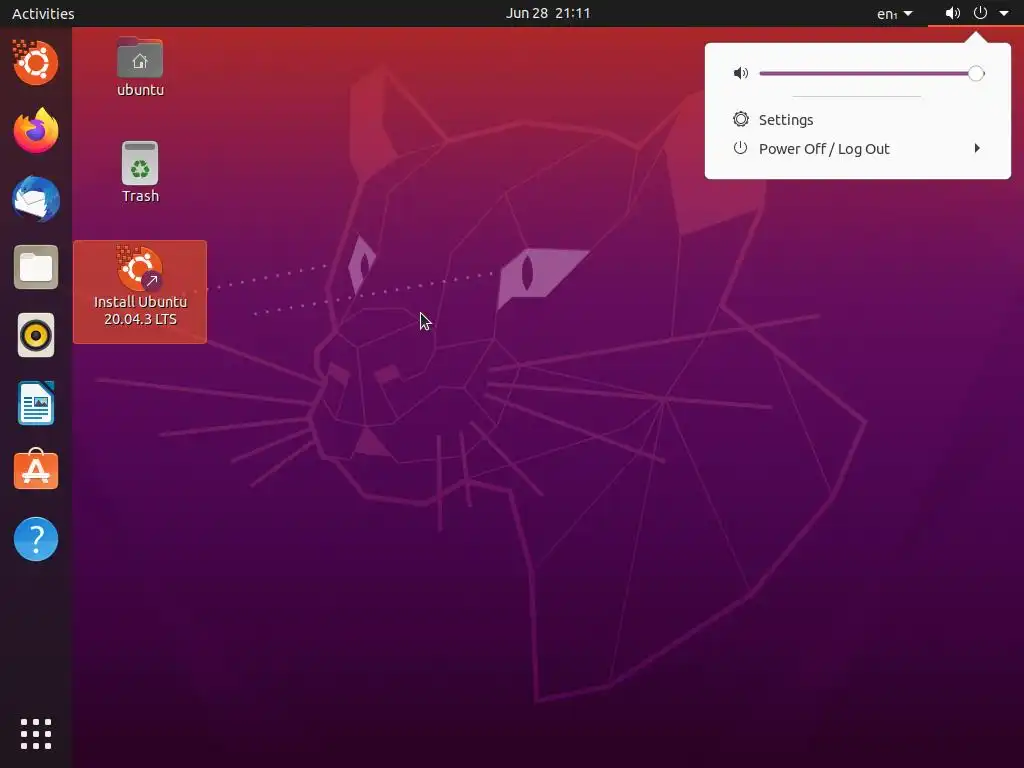Click the Trash label text
Screen dimensions: 1024x768
pyautogui.click(x=140, y=196)
